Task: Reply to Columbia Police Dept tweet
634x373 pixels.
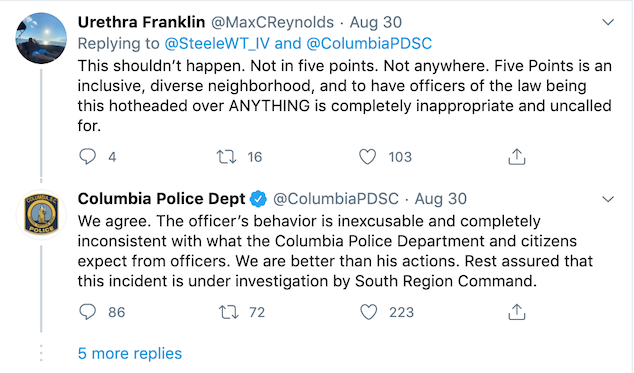Action: 87,312
